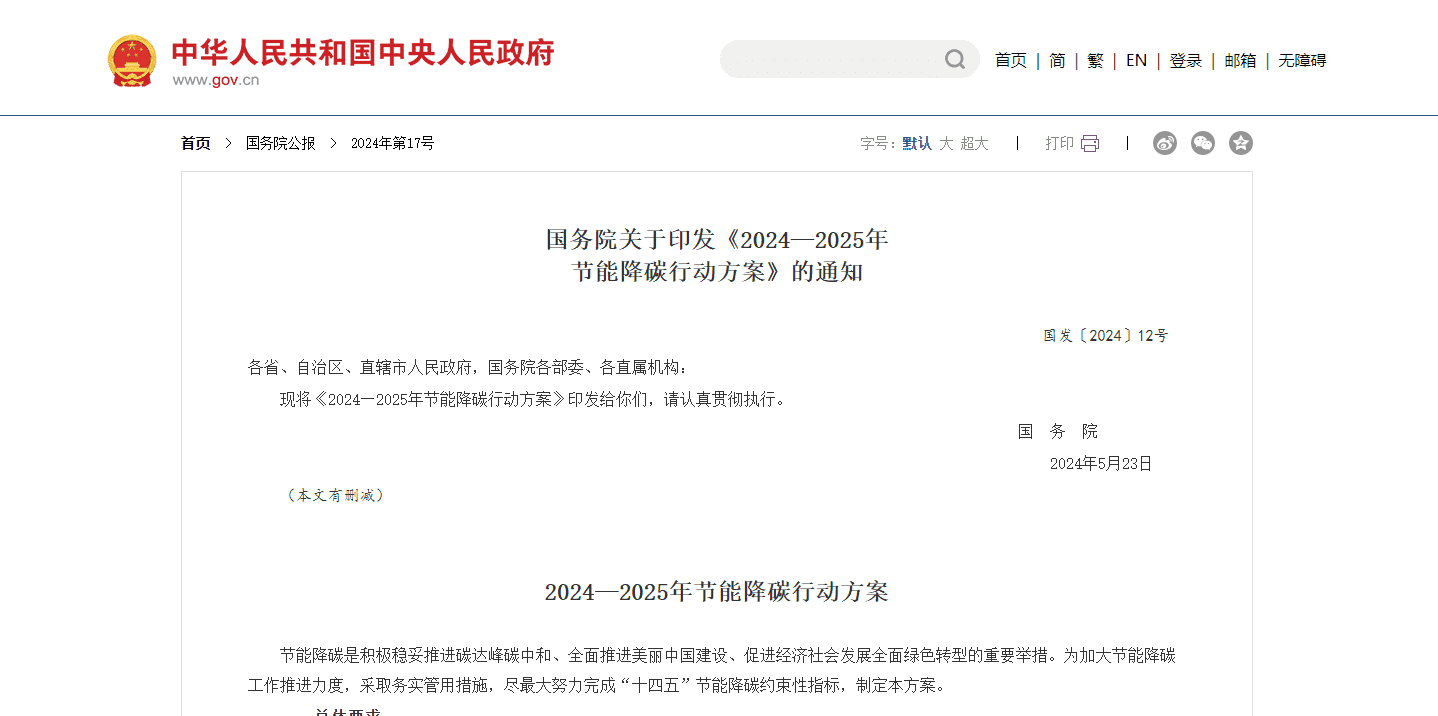Select the 默认 font size option

click(x=917, y=144)
